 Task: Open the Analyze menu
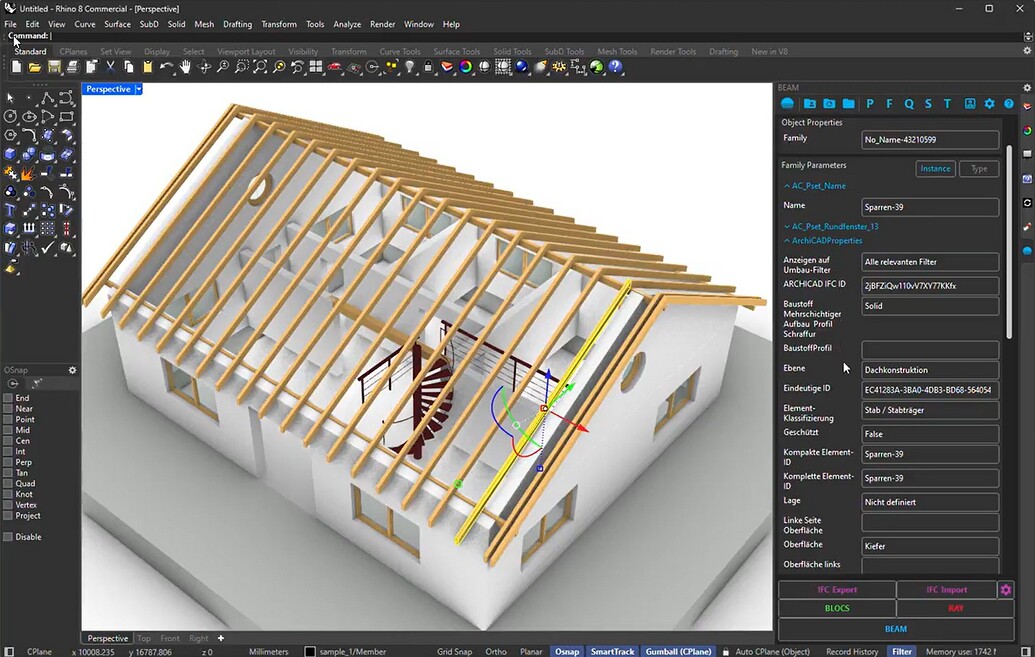[347, 24]
